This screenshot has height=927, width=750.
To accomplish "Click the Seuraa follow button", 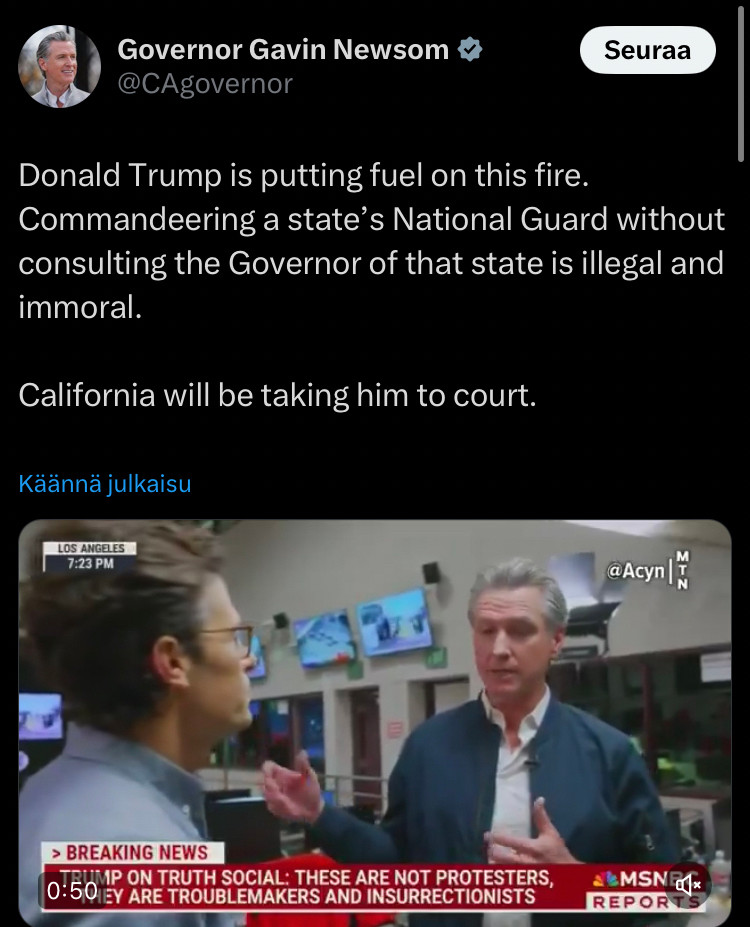I will click(x=647, y=50).
